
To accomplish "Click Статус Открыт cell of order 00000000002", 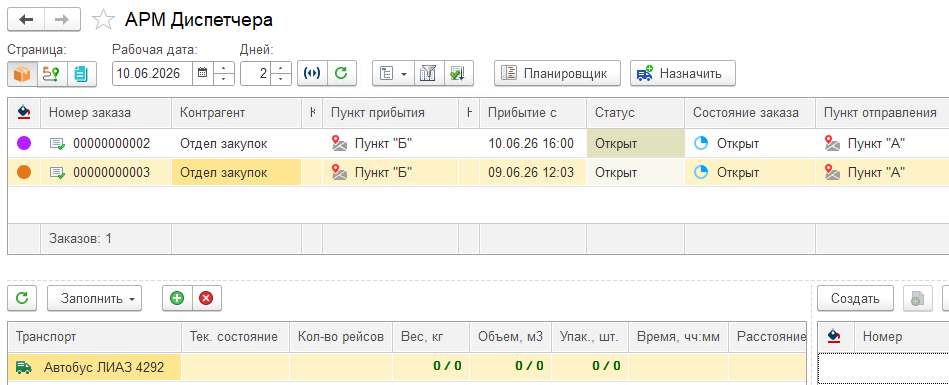I will [x=635, y=143].
